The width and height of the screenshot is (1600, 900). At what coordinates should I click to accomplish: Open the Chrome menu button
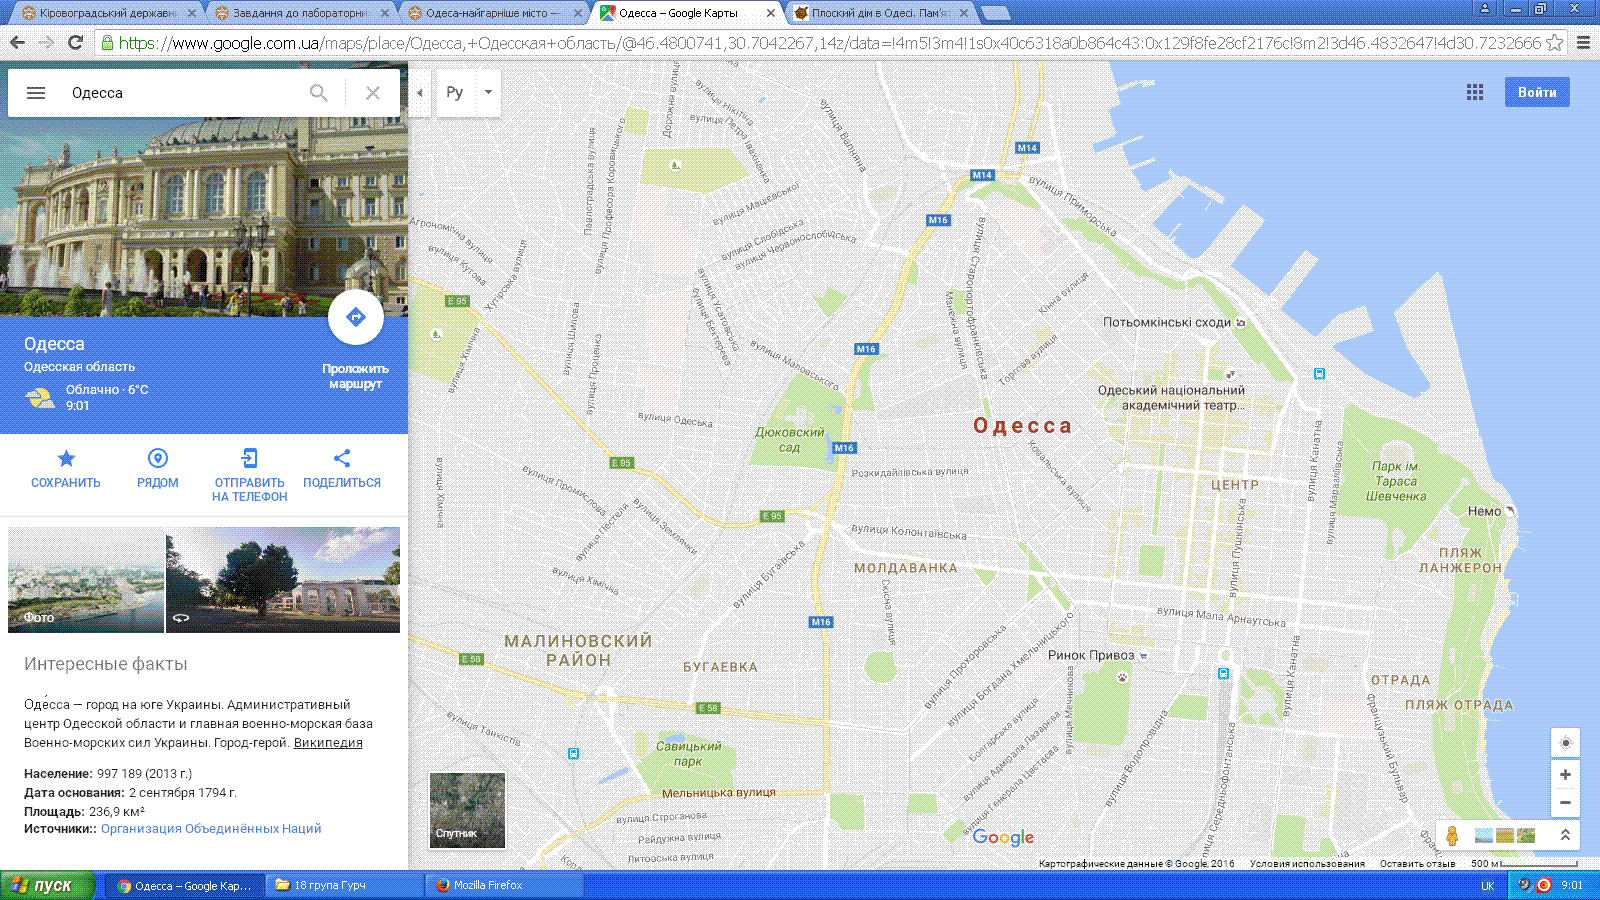[1583, 42]
